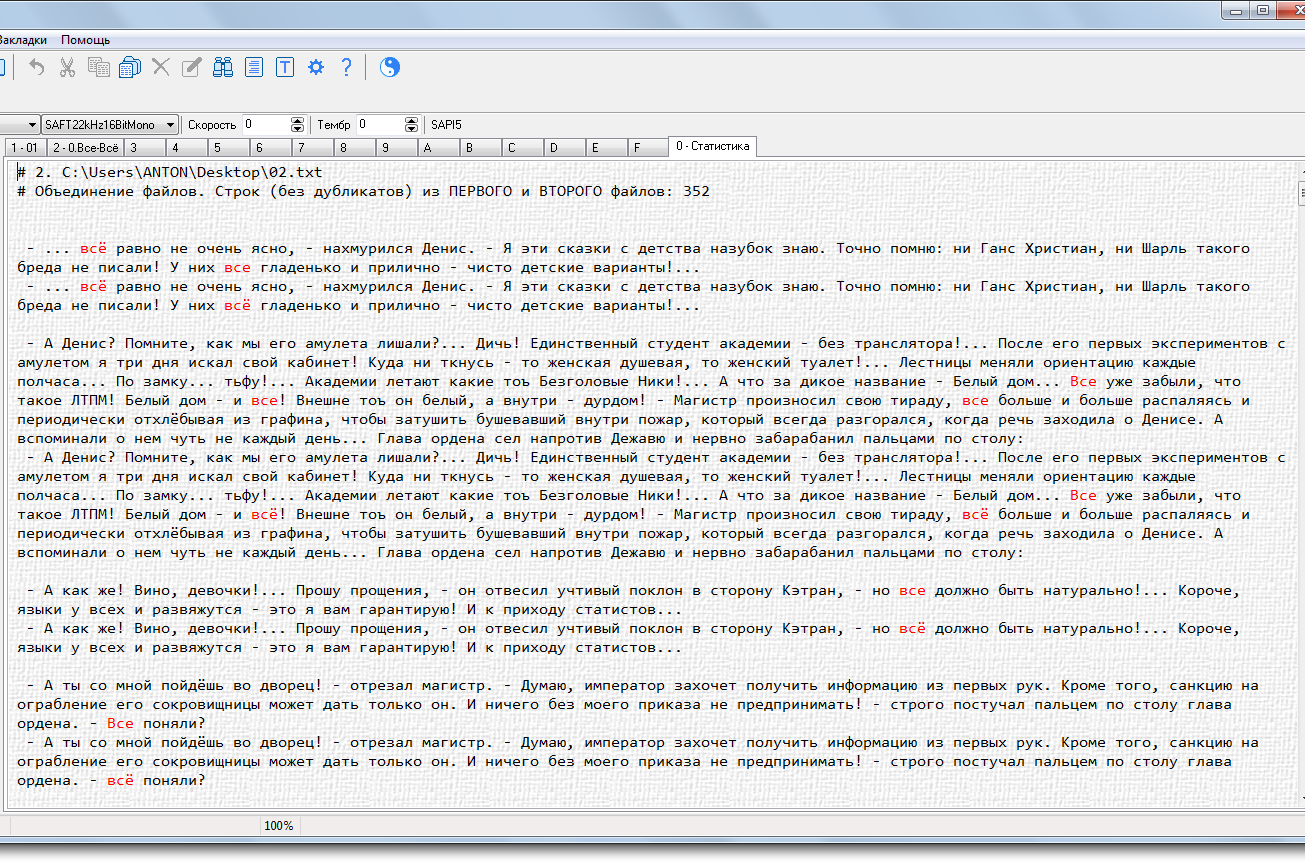This screenshot has width=1305, height=863.
Task: Adjust the Тембр spinner arrows
Action: coord(411,125)
